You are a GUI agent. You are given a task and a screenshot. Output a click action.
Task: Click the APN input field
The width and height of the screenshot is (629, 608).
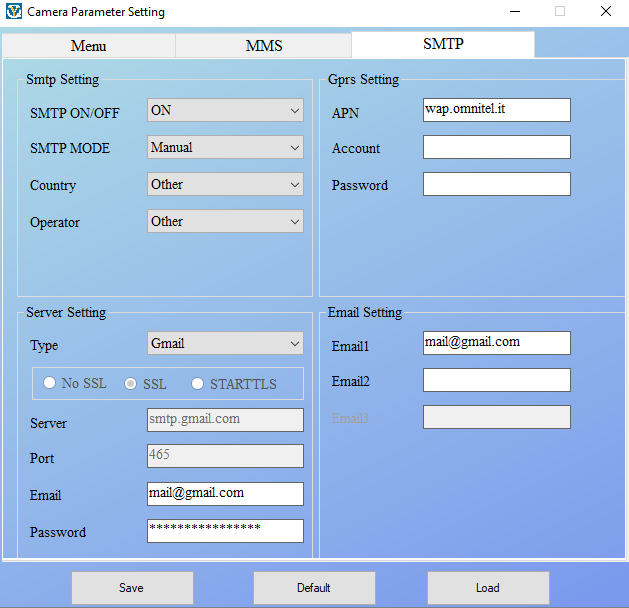click(x=496, y=110)
